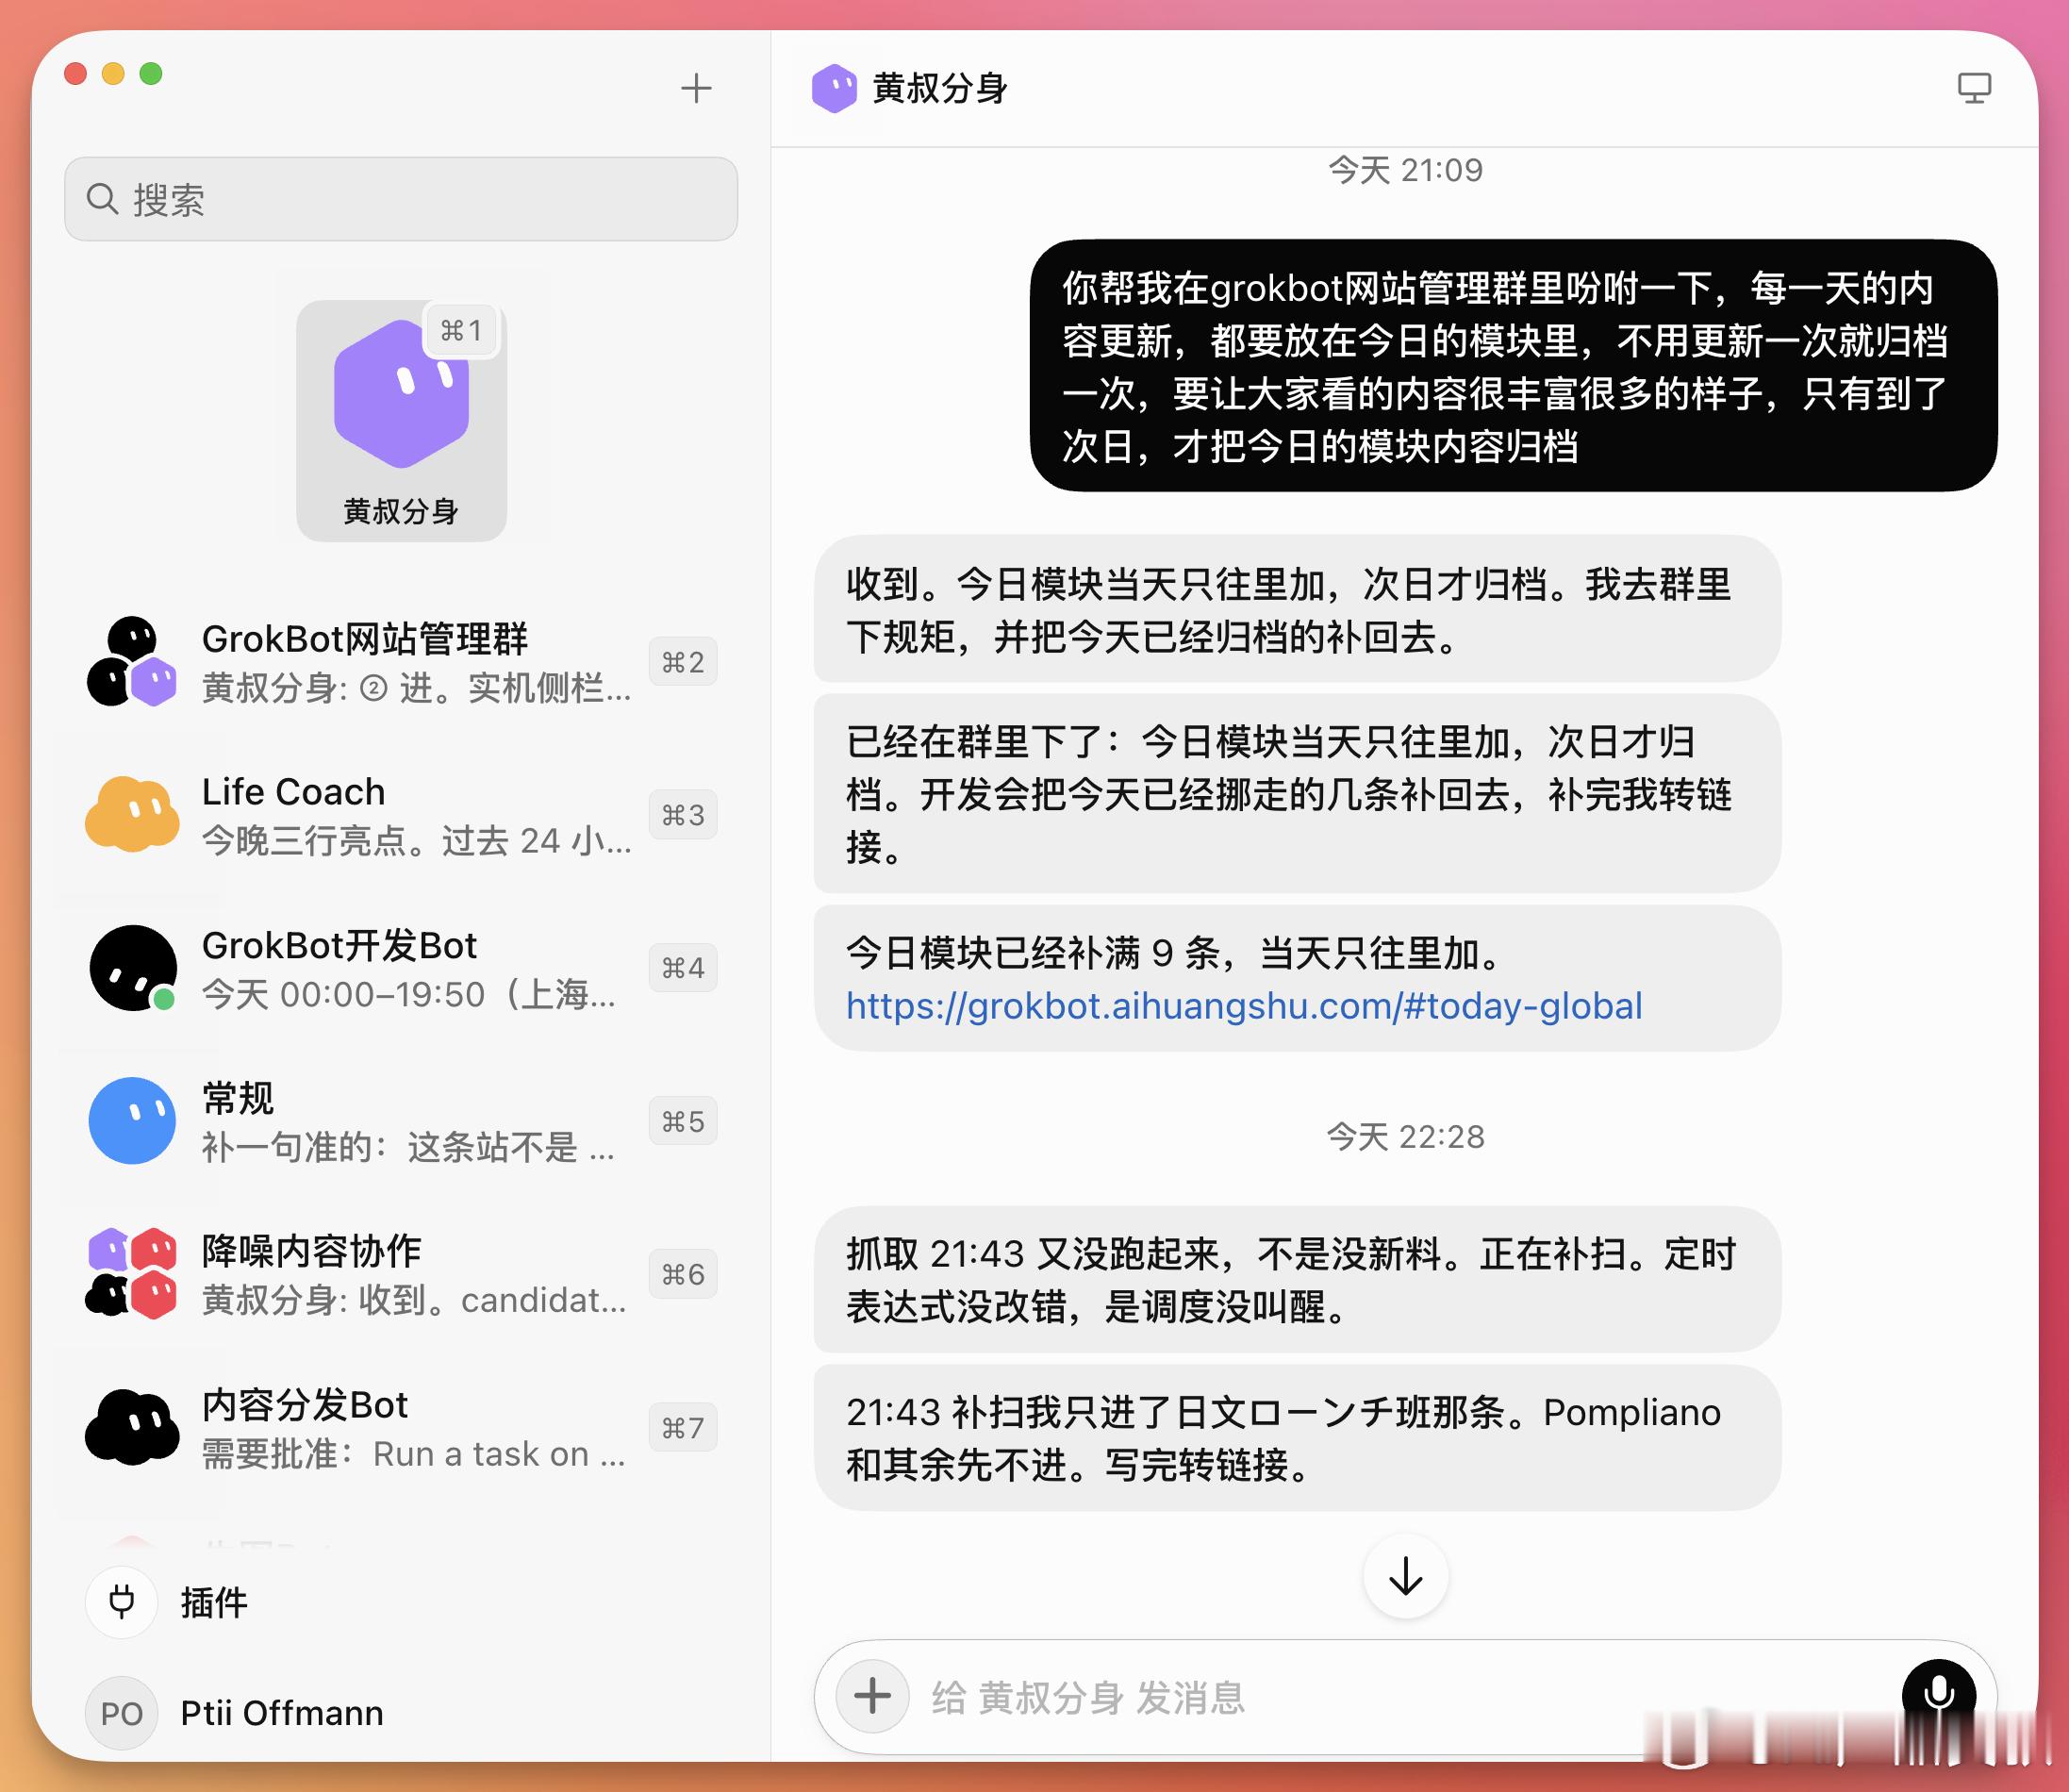The image size is (2069, 1792).
Task: Click the ⌘7 shortcut badge
Action: point(683,1427)
